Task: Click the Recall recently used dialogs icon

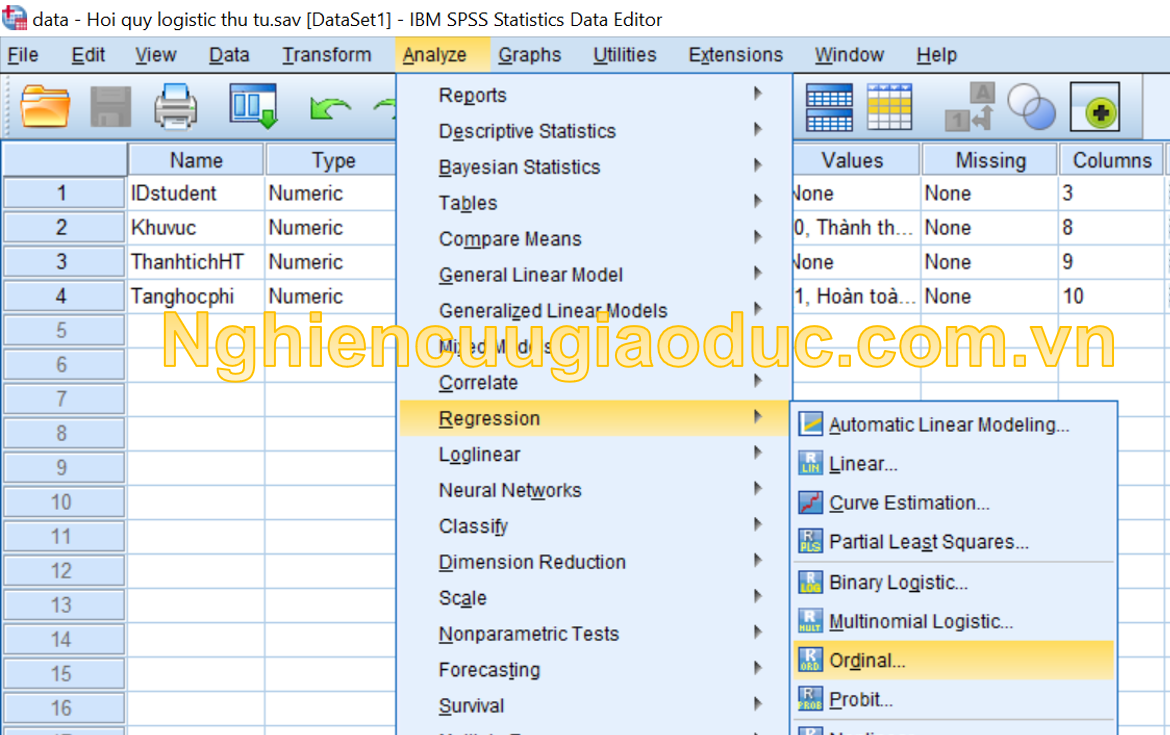Action: pos(253,106)
